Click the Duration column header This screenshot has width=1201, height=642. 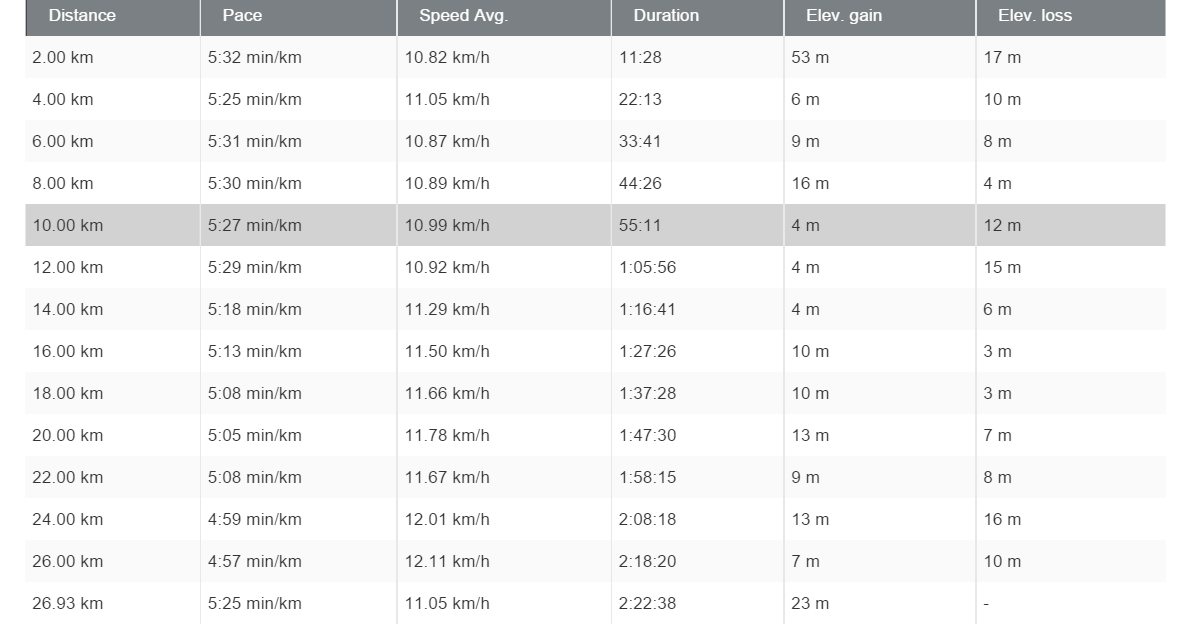[666, 16]
